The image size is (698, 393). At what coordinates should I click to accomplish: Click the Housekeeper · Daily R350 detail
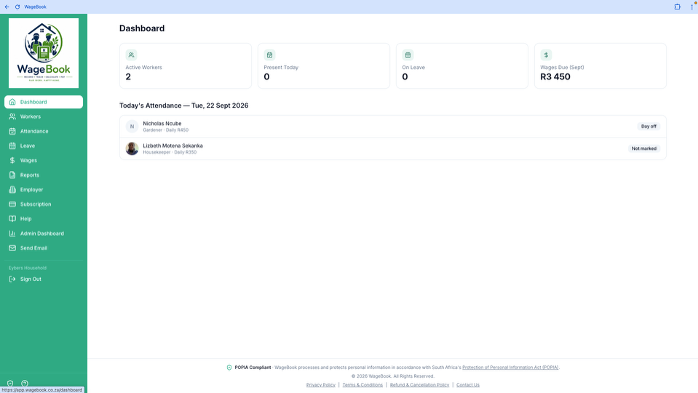coord(170,152)
